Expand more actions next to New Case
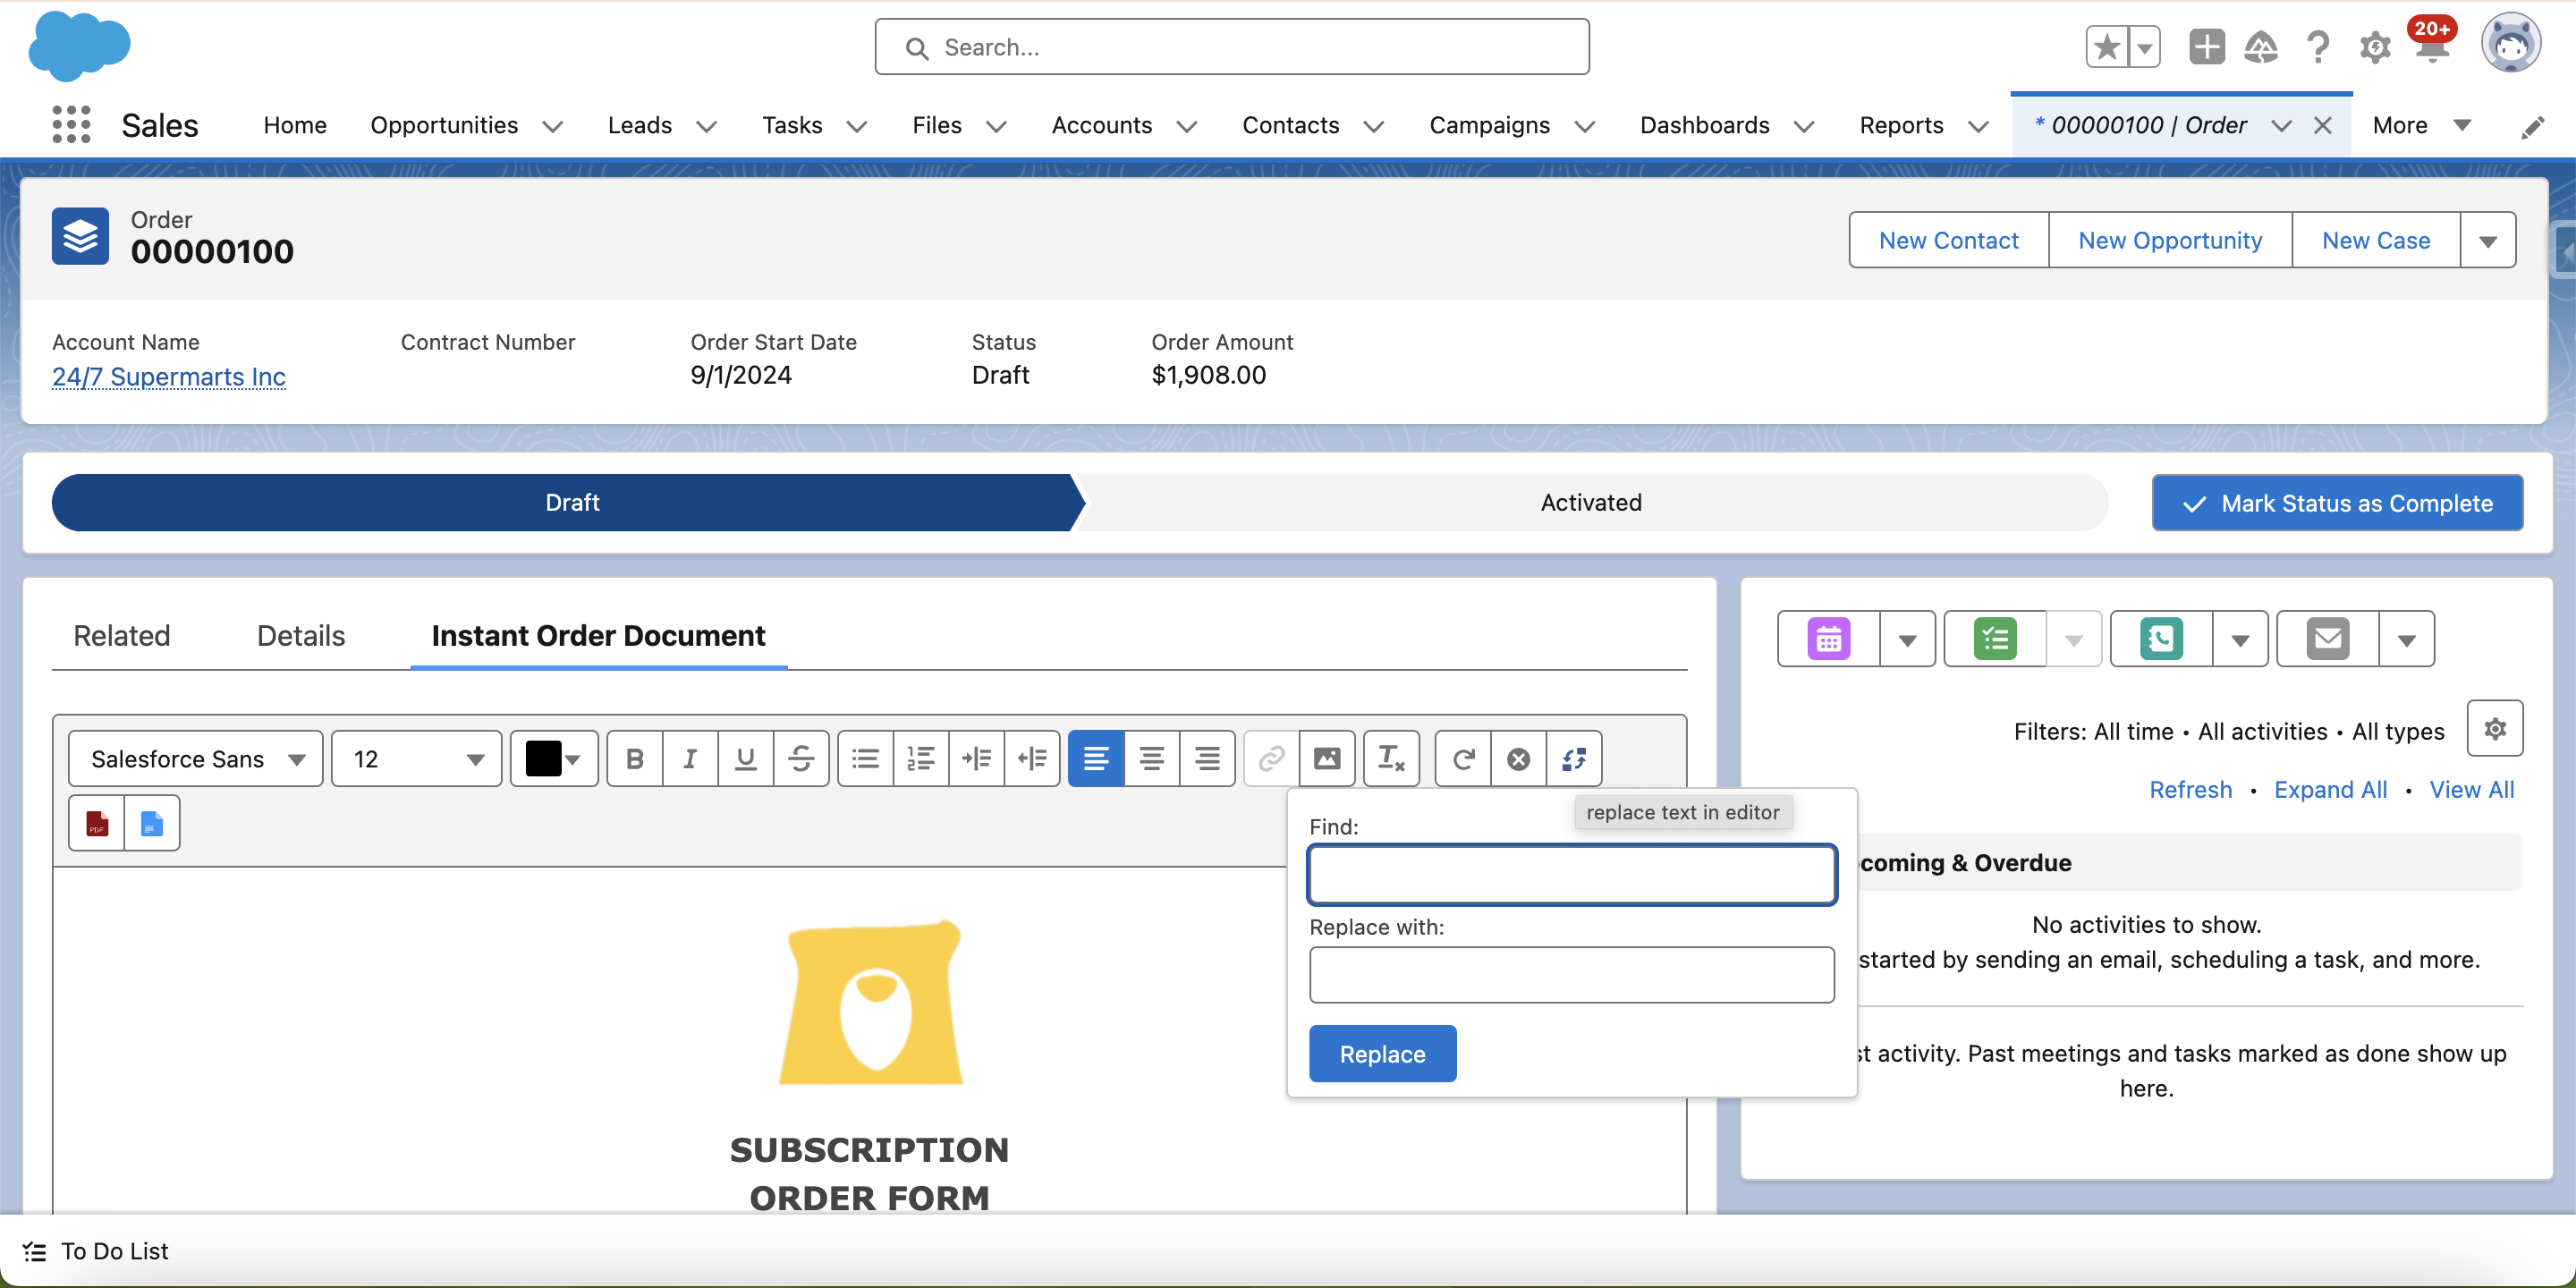Screen dimensions: 2576x1288 click(2488, 240)
